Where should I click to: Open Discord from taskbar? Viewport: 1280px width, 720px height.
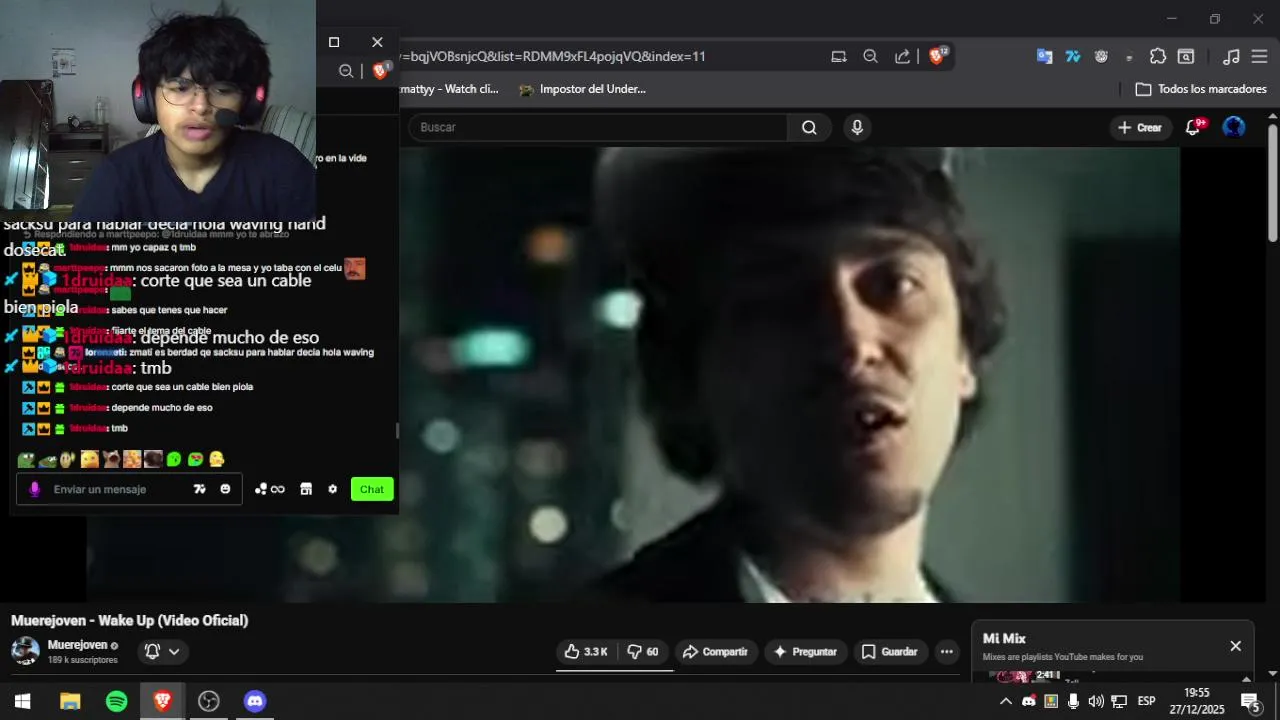coord(255,701)
